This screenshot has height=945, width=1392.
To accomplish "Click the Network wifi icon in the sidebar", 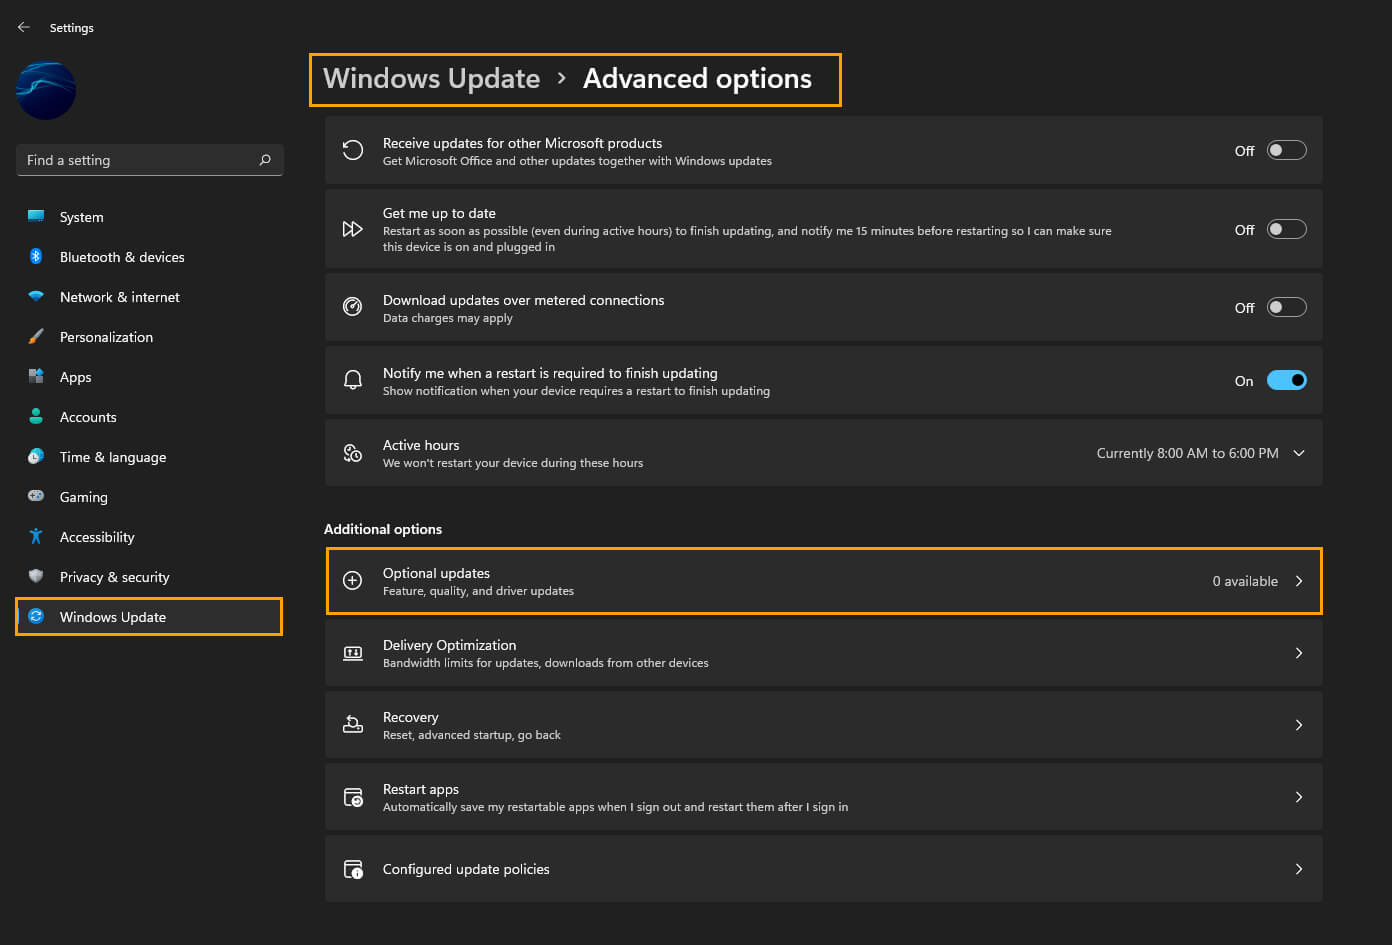I will coord(36,296).
